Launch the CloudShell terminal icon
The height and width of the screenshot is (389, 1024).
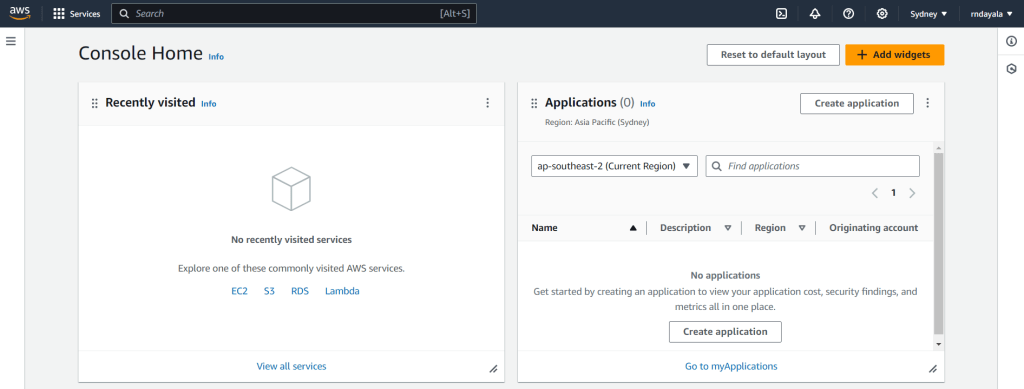coord(781,14)
